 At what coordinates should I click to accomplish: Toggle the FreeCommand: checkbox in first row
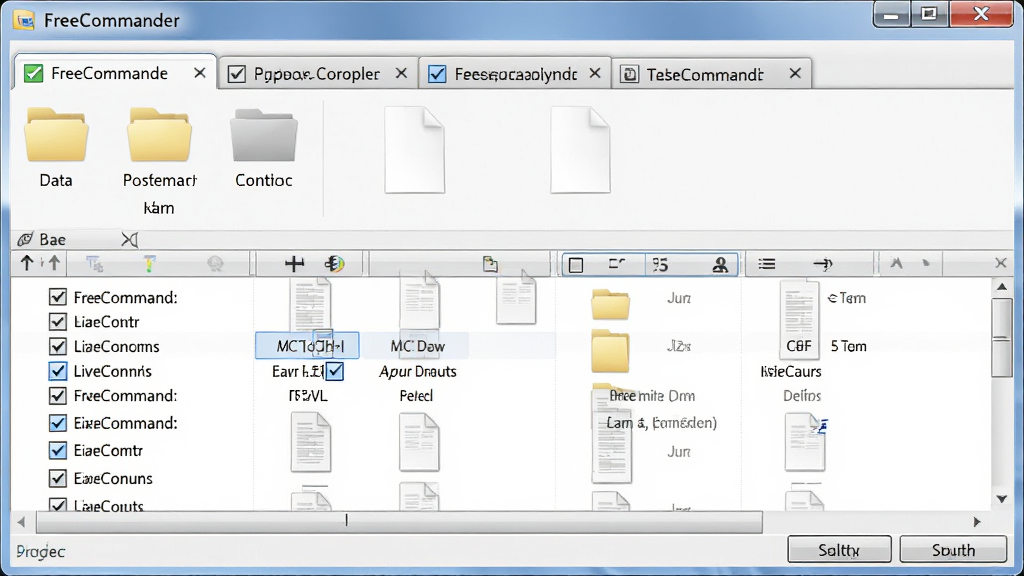[57, 297]
